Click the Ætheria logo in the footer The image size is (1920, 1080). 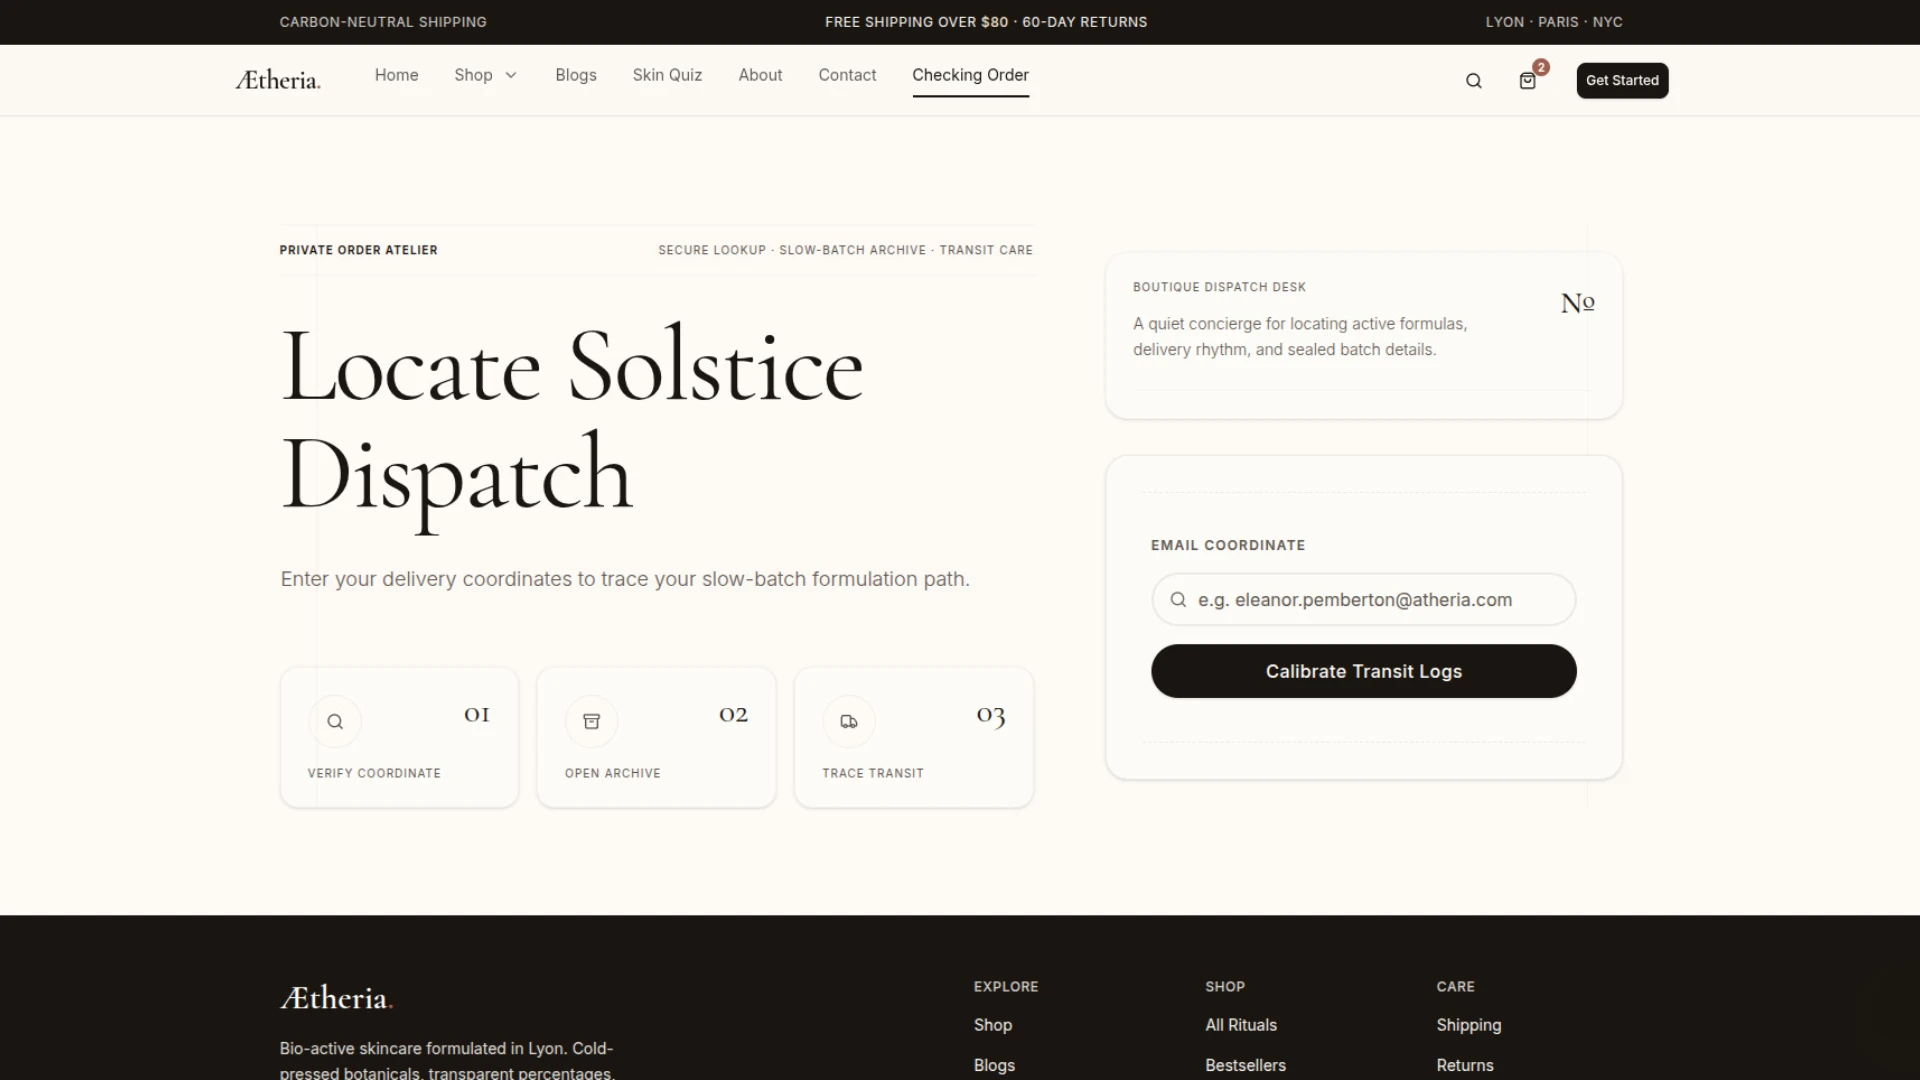click(x=336, y=997)
